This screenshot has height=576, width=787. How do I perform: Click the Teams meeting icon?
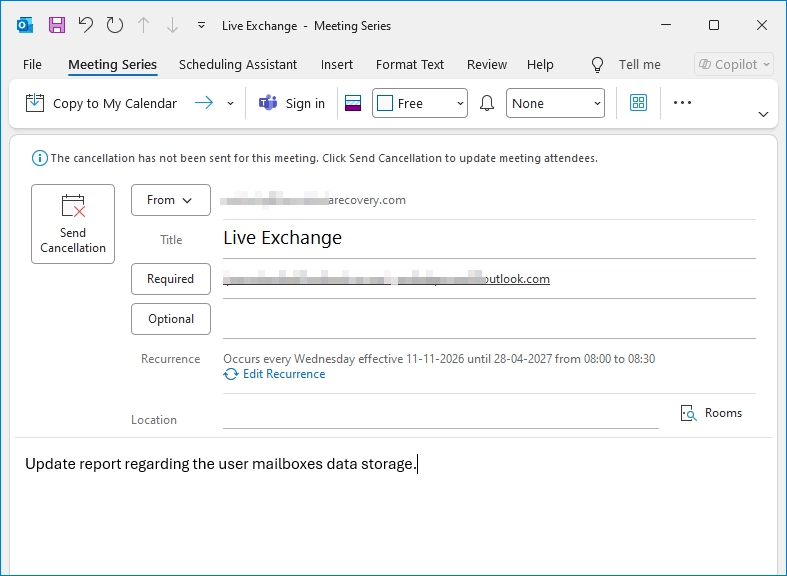(268, 103)
